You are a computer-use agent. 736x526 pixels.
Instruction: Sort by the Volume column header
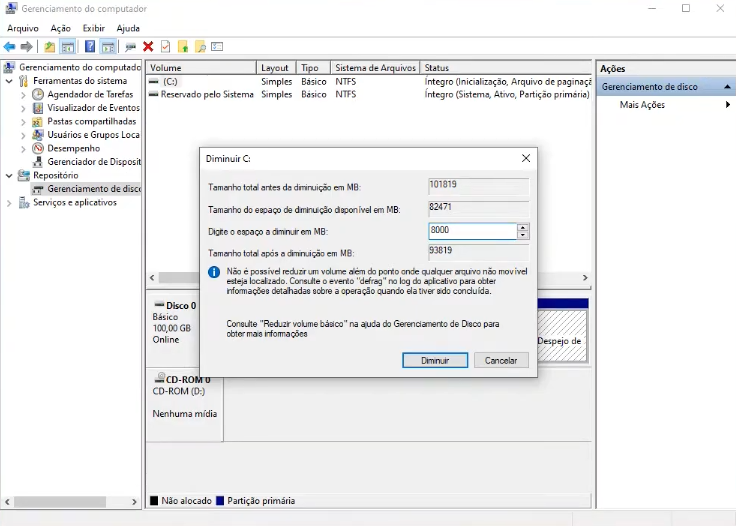(x=201, y=68)
